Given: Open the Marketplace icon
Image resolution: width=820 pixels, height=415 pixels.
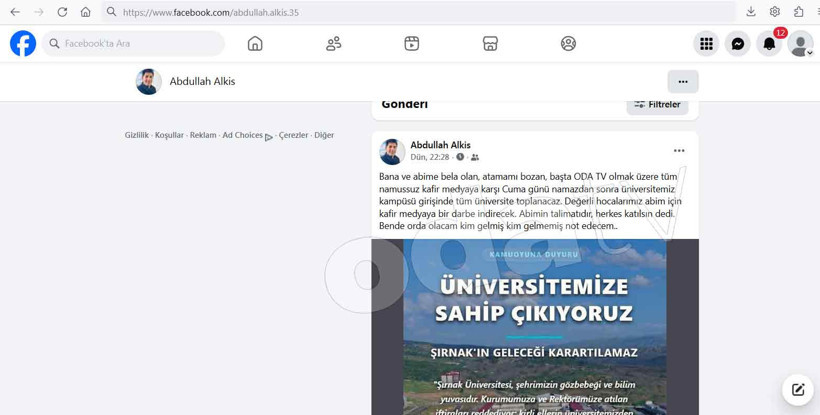Looking at the screenshot, I should pos(490,44).
